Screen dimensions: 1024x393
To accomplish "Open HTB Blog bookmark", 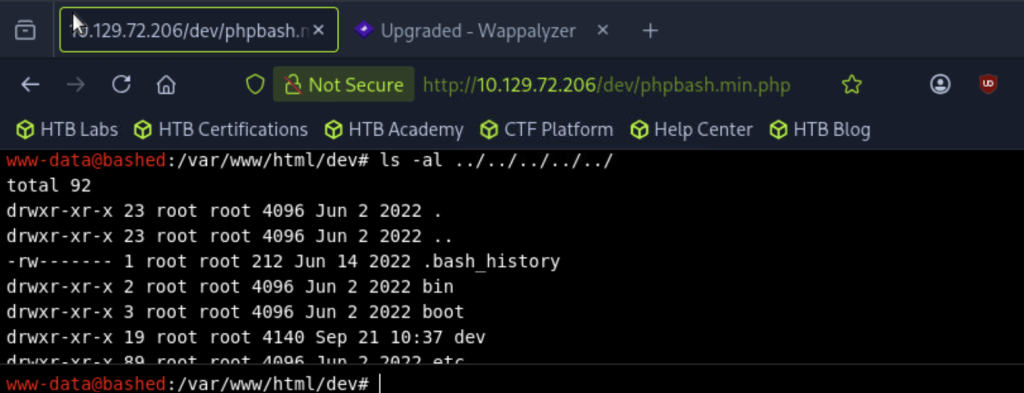I will [820, 130].
